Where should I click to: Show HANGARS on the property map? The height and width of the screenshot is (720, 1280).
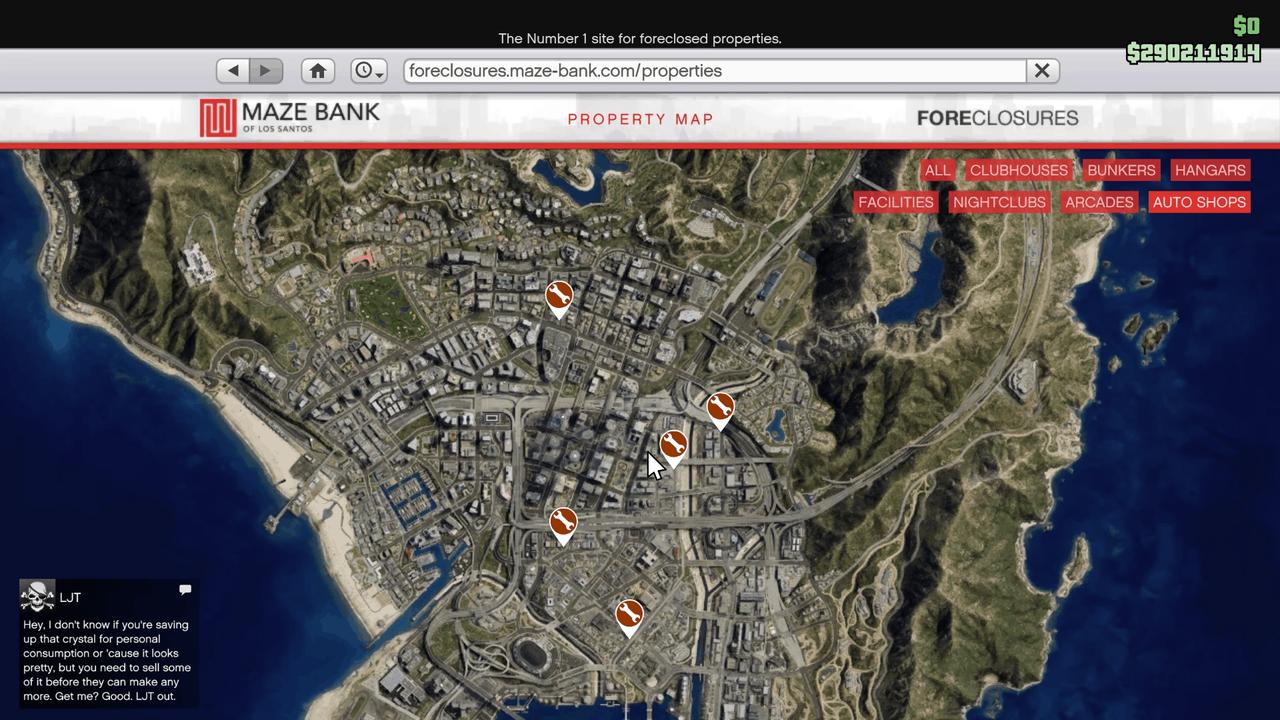coord(1210,170)
